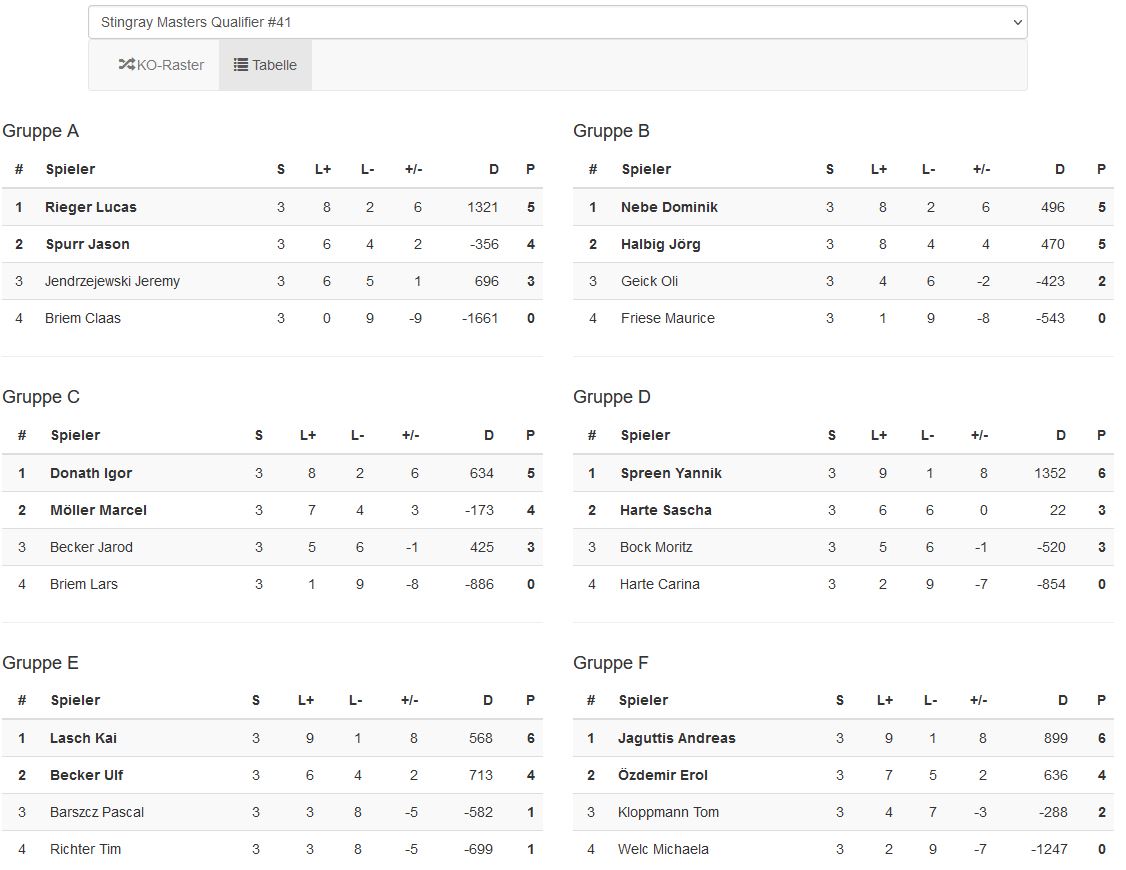Click Özdemir Erol in Gruppe F
Screen dimensions: 1126x870
pyautogui.click(x=663, y=775)
